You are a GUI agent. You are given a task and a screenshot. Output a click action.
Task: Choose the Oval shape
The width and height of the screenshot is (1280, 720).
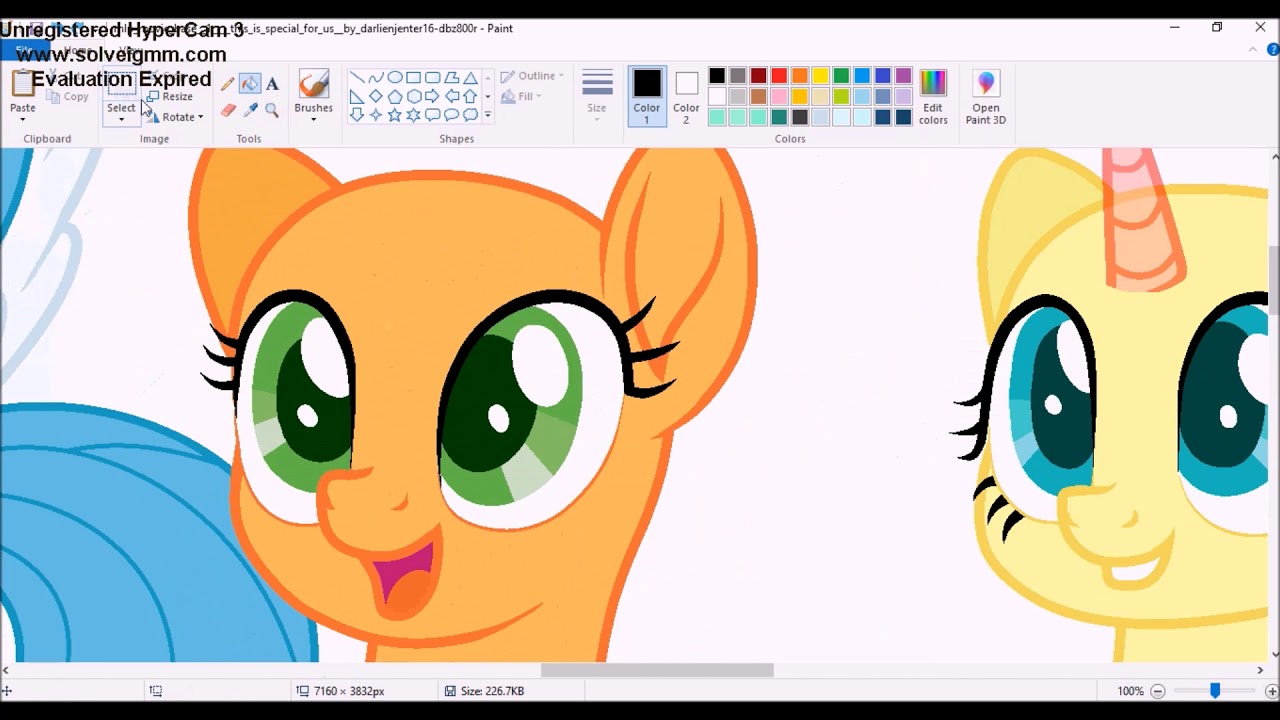pos(395,78)
